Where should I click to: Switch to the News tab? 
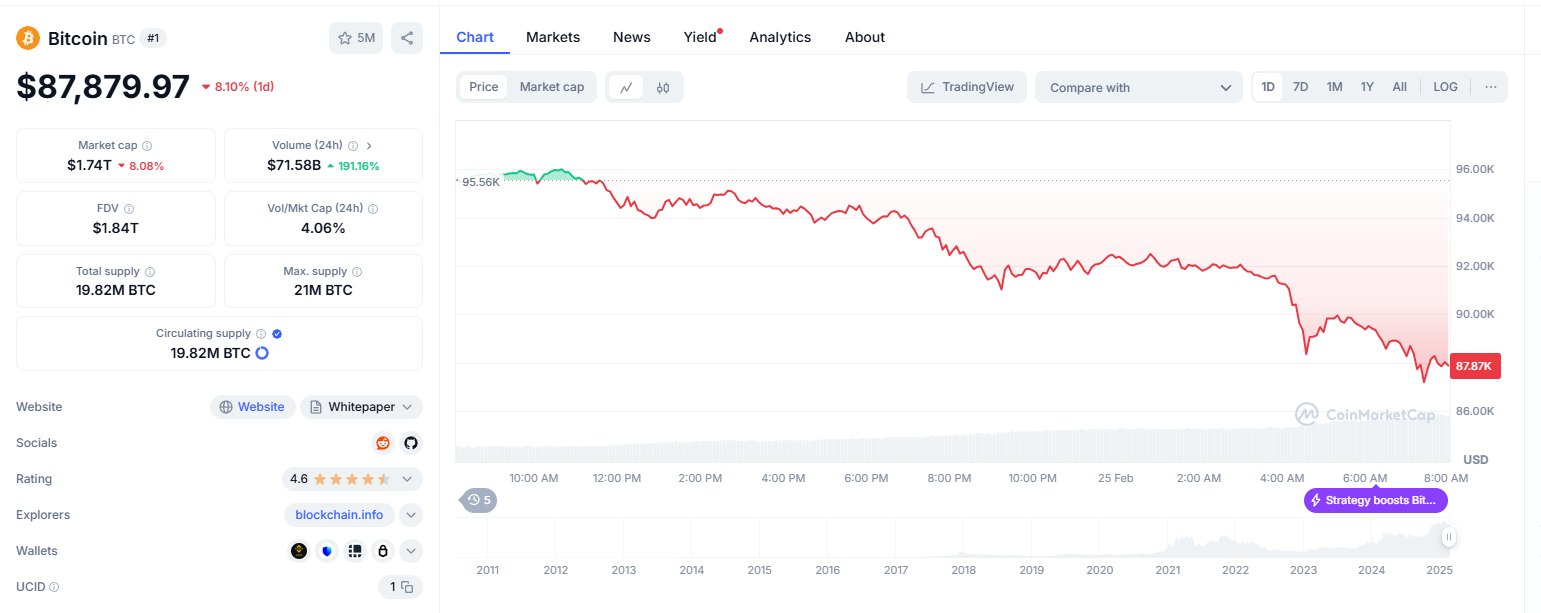632,37
